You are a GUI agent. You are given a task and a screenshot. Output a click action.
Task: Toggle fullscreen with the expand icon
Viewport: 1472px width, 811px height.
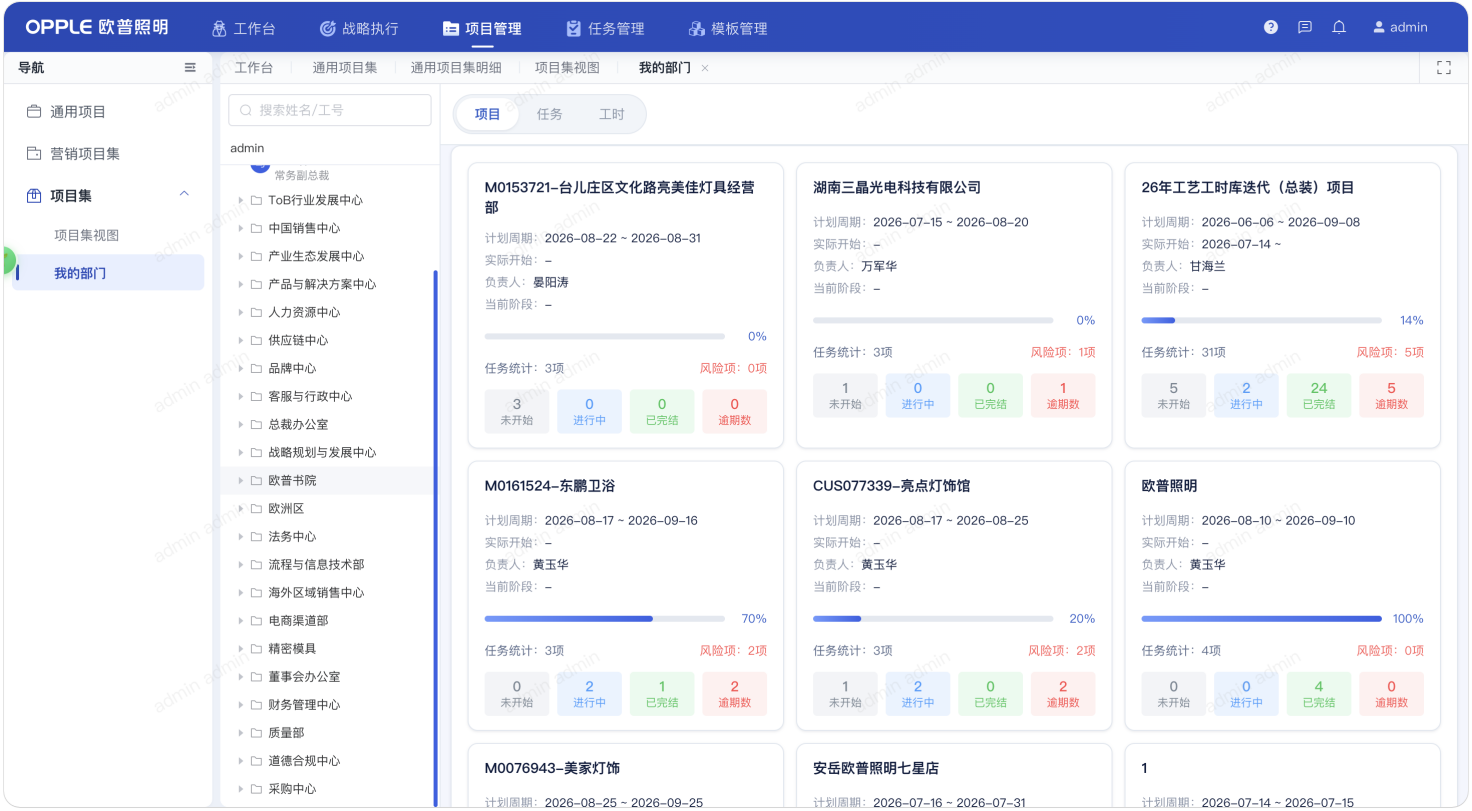[x=1443, y=67]
